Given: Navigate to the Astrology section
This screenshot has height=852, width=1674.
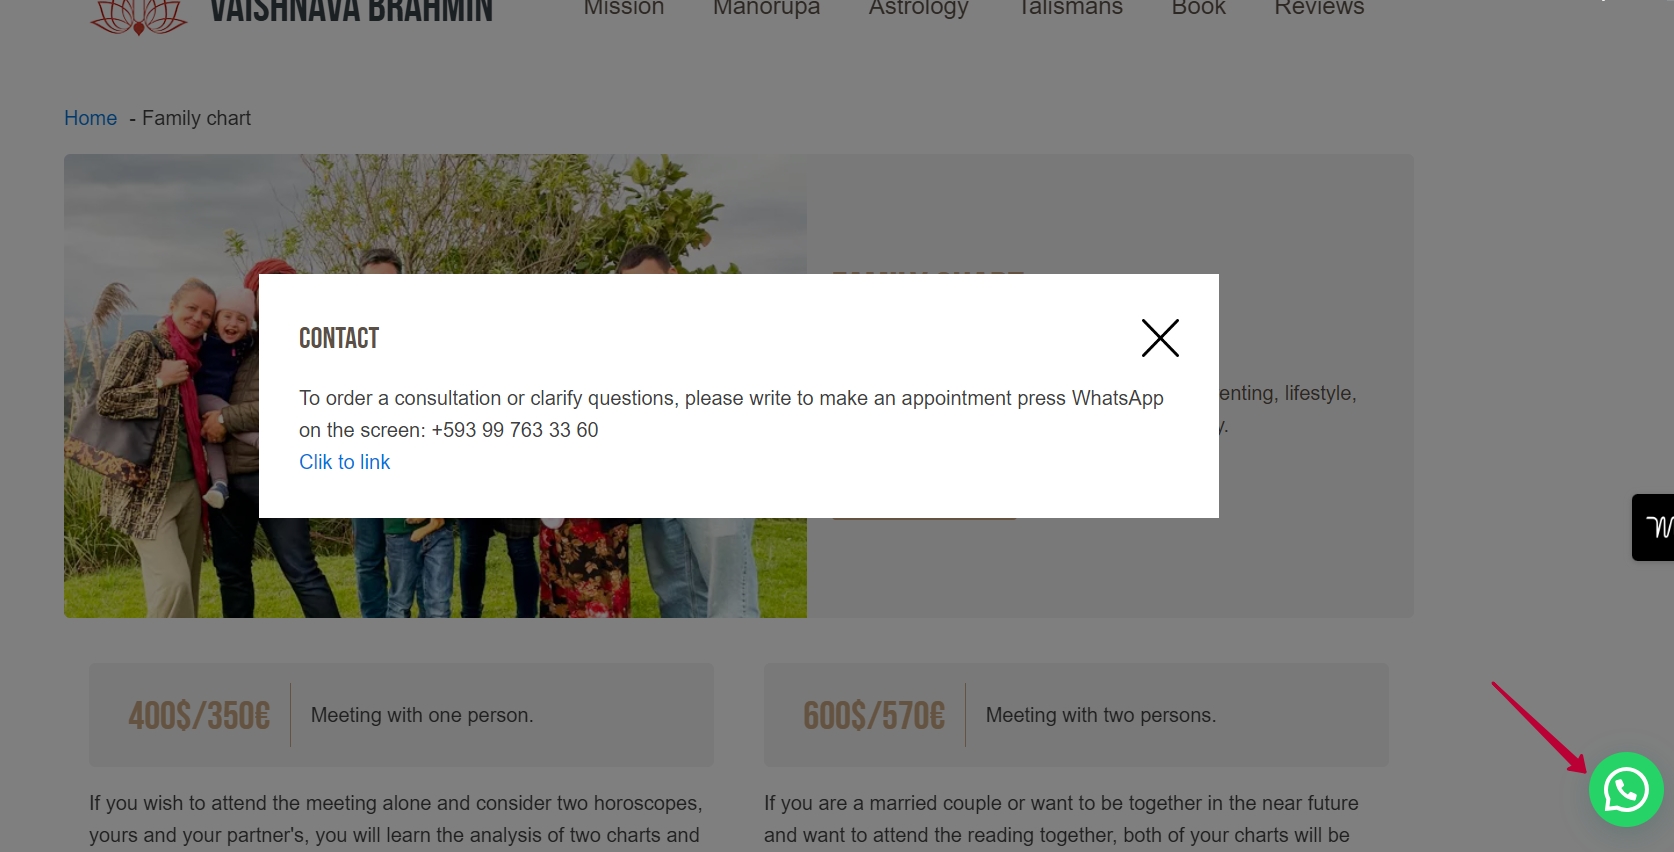Looking at the screenshot, I should 918,9.
